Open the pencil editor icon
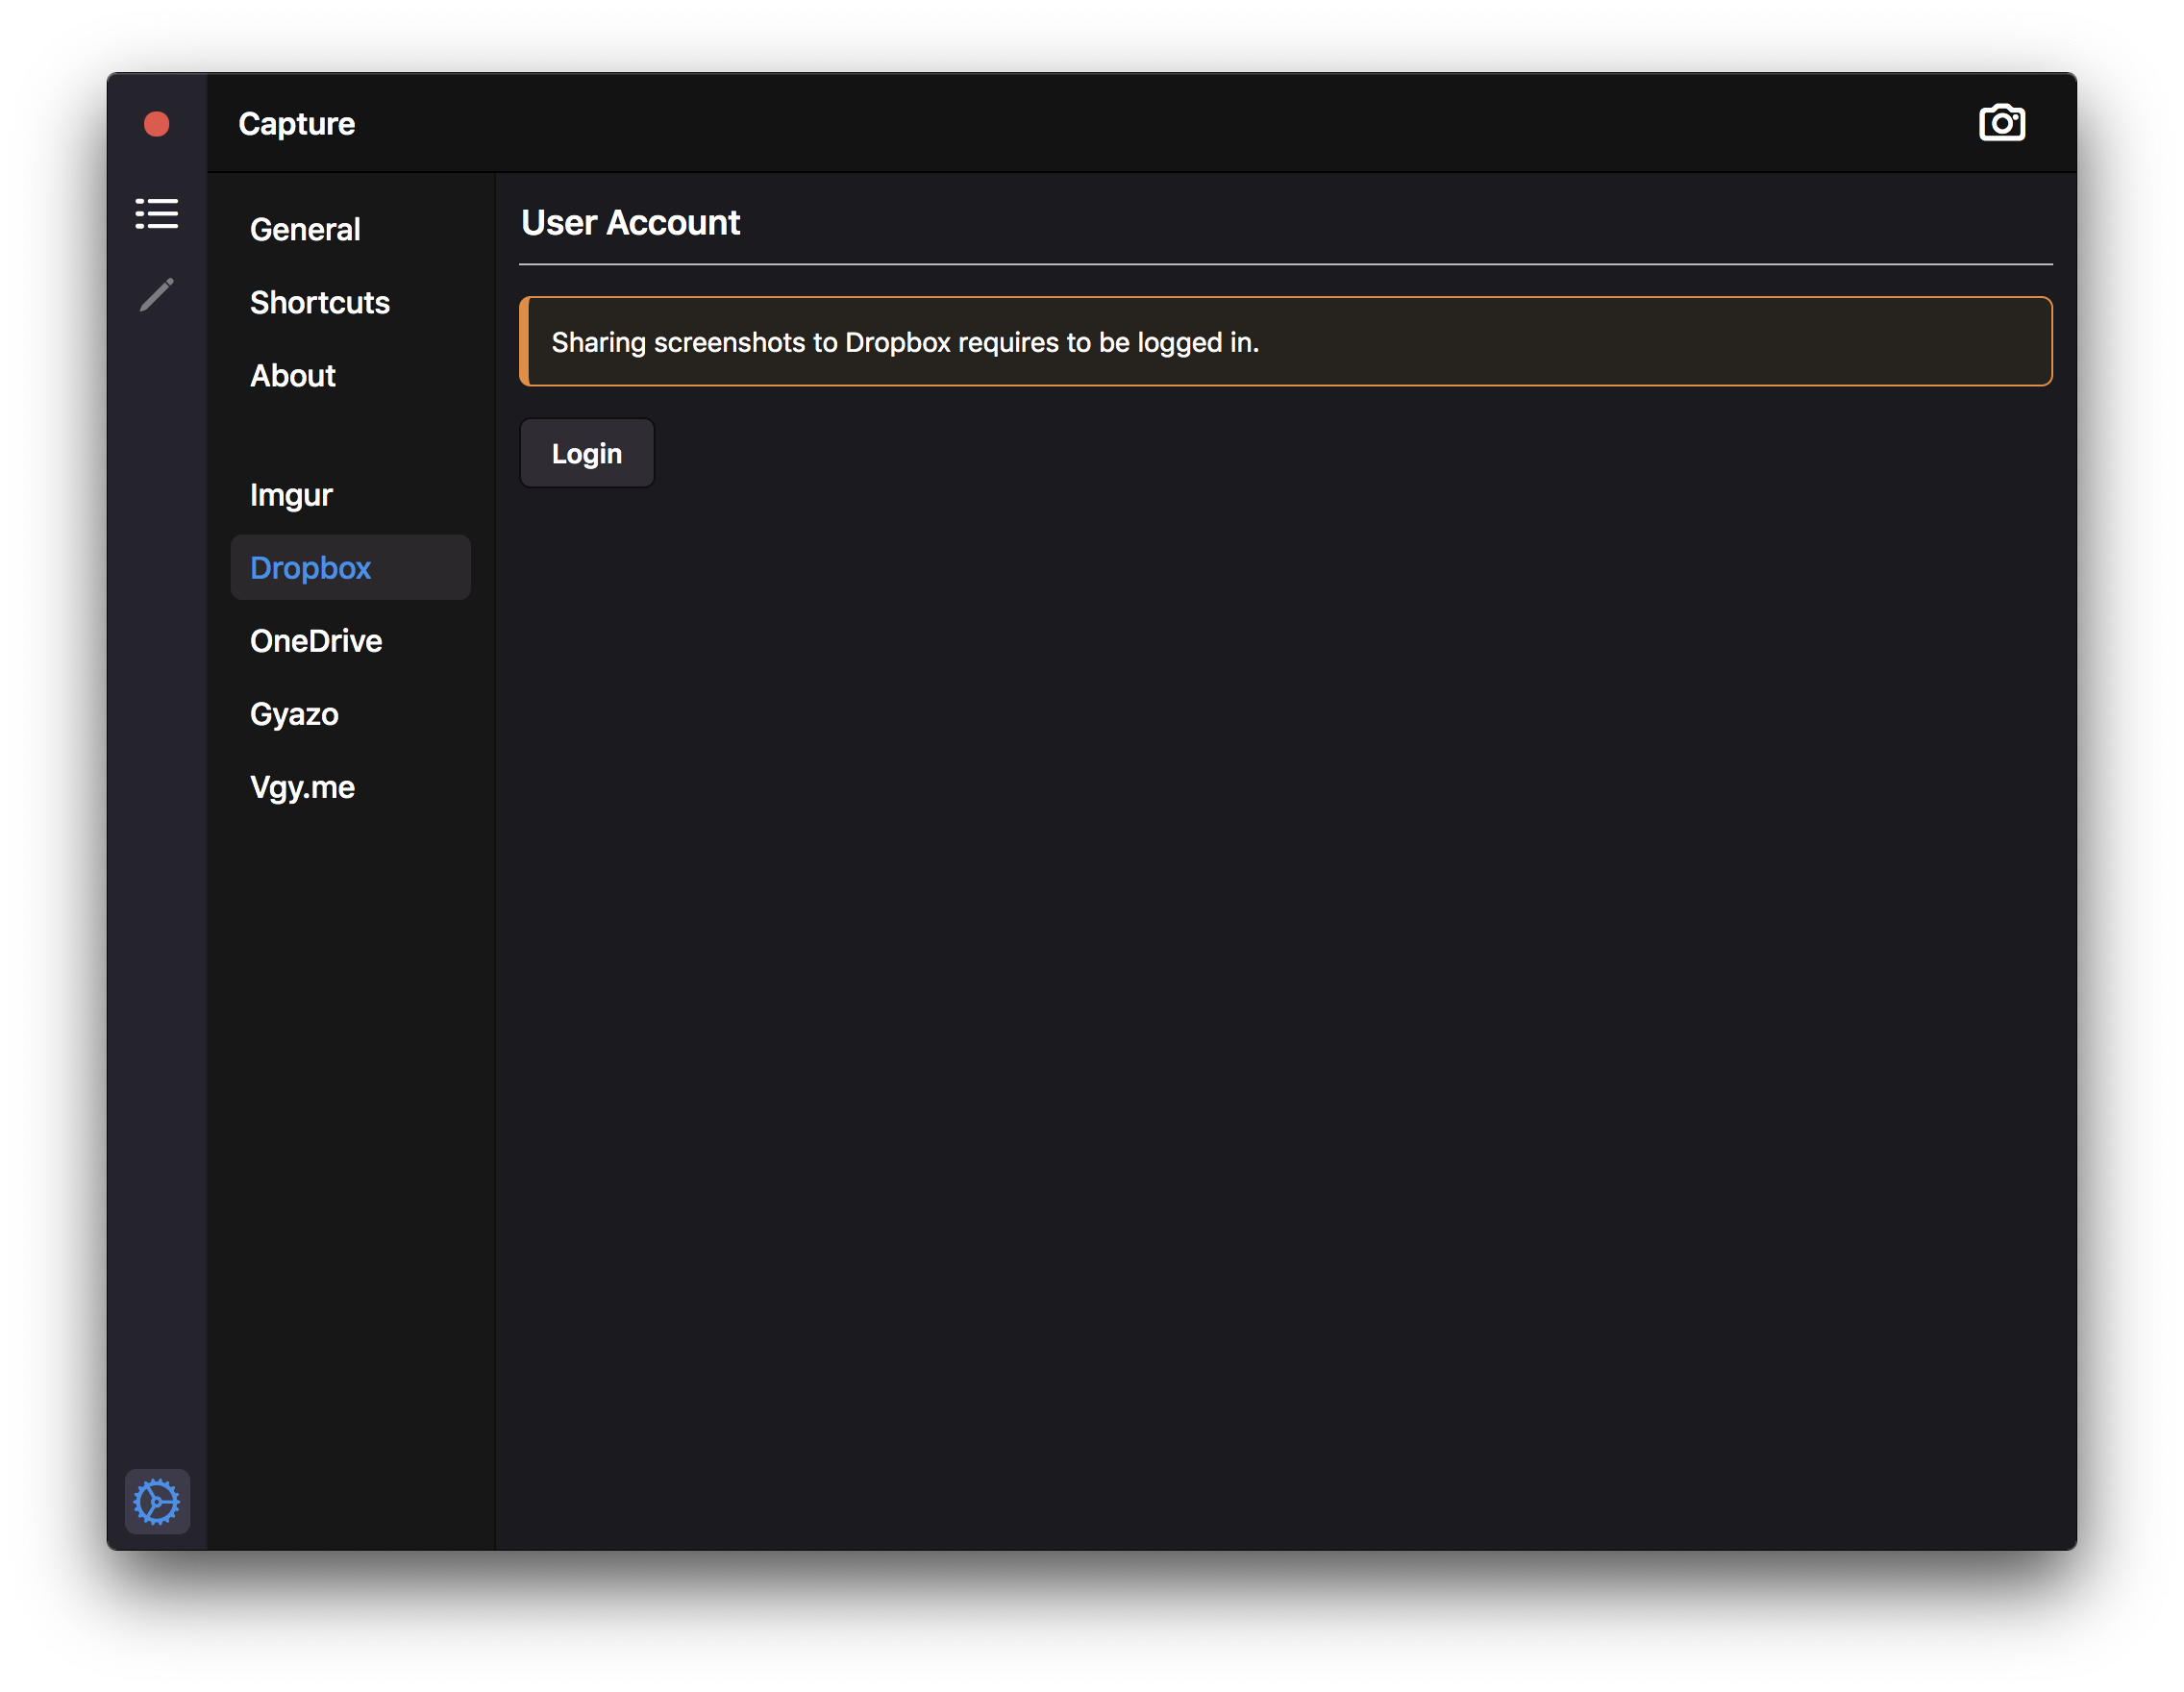This screenshot has height=1692, width=2184. [157, 295]
